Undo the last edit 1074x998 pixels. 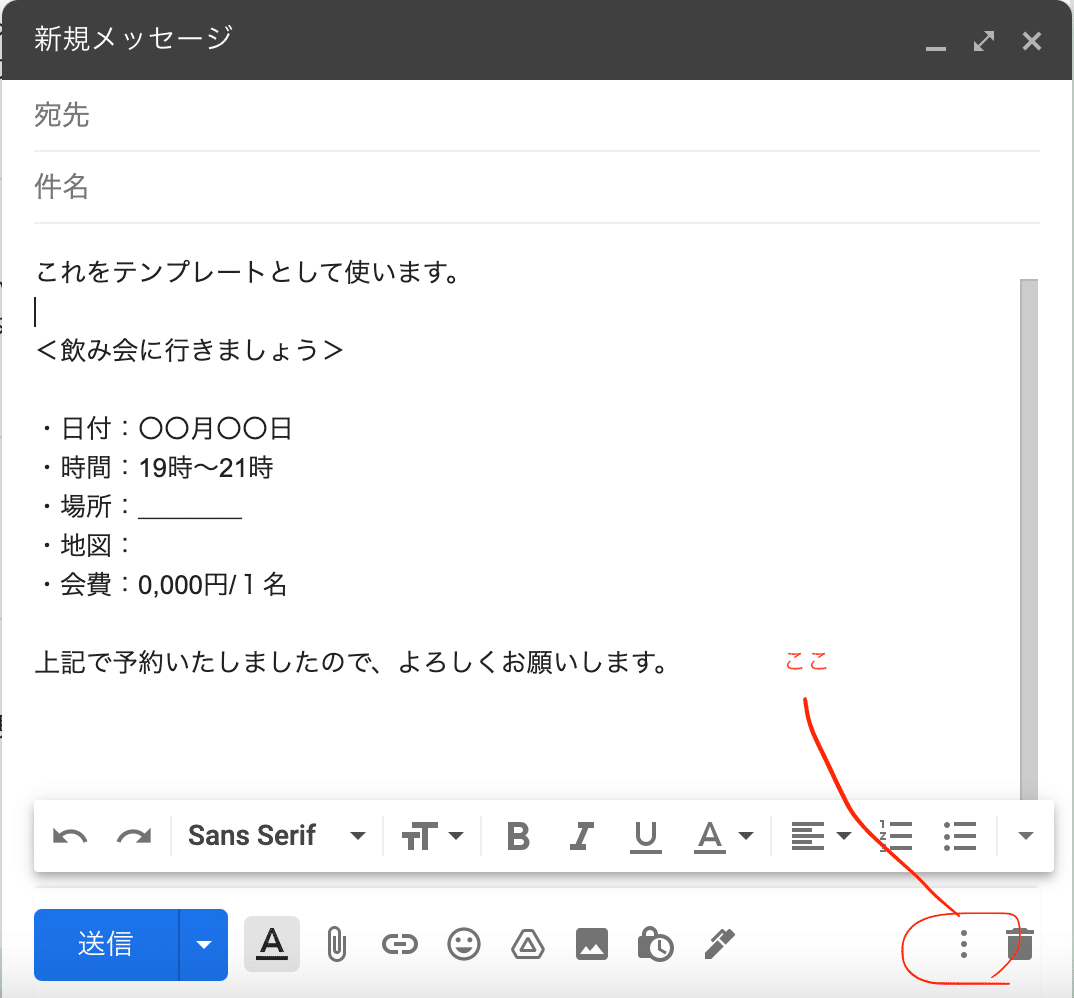click(70, 836)
